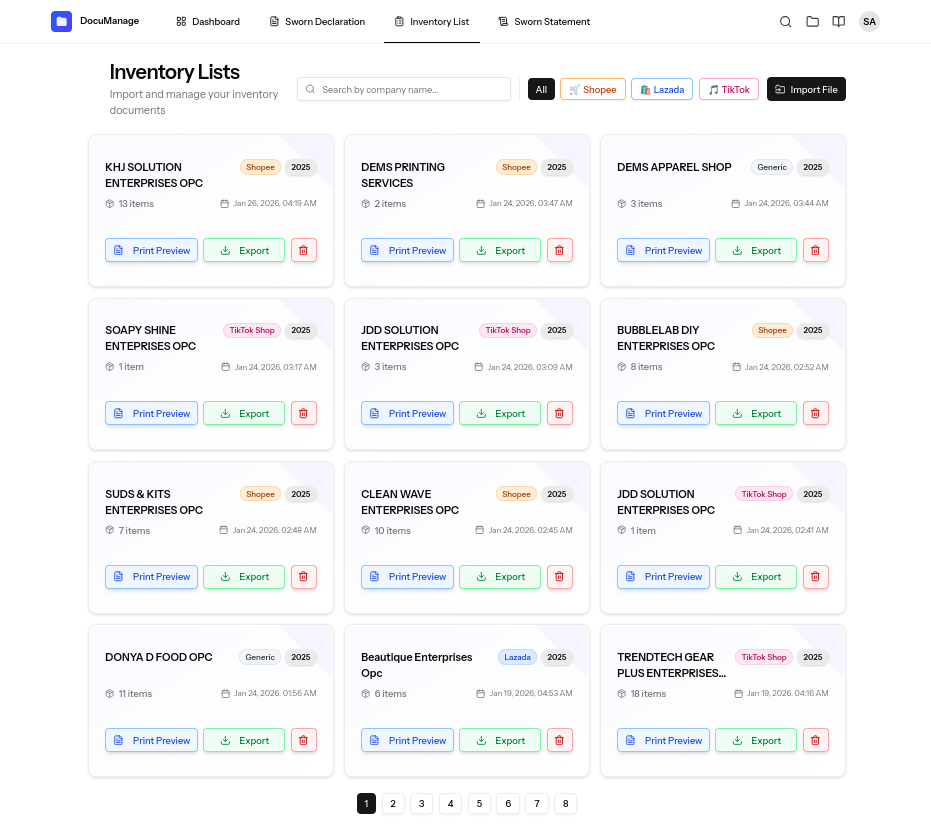Image resolution: width=931 pixels, height=825 pixels.
Task: Filter lists by Shopee
Action: (593, 90)
